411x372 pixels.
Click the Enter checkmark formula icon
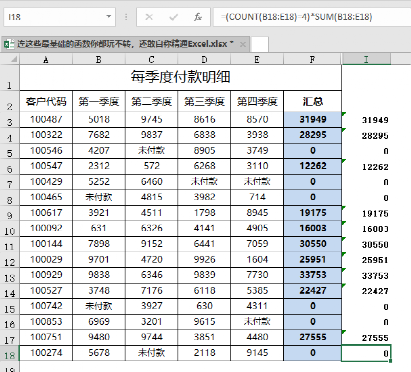tap(173, 17)
